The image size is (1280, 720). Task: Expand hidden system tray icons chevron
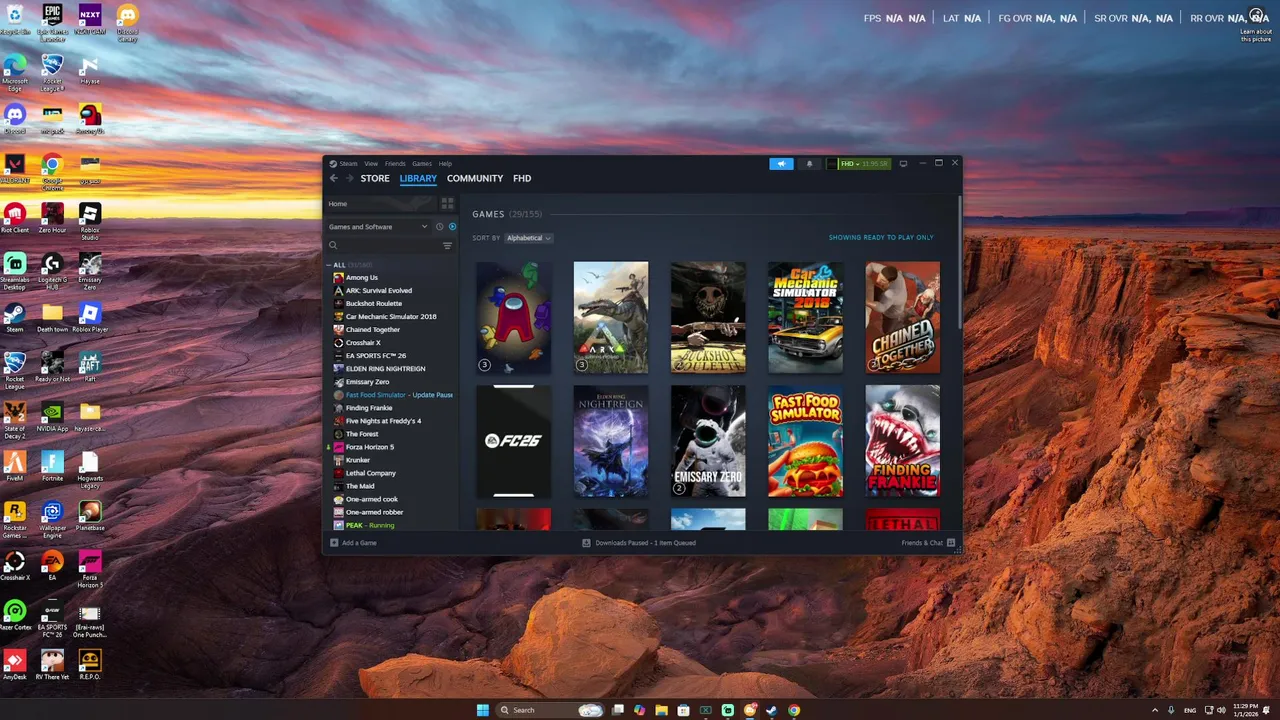(1155, 710)
